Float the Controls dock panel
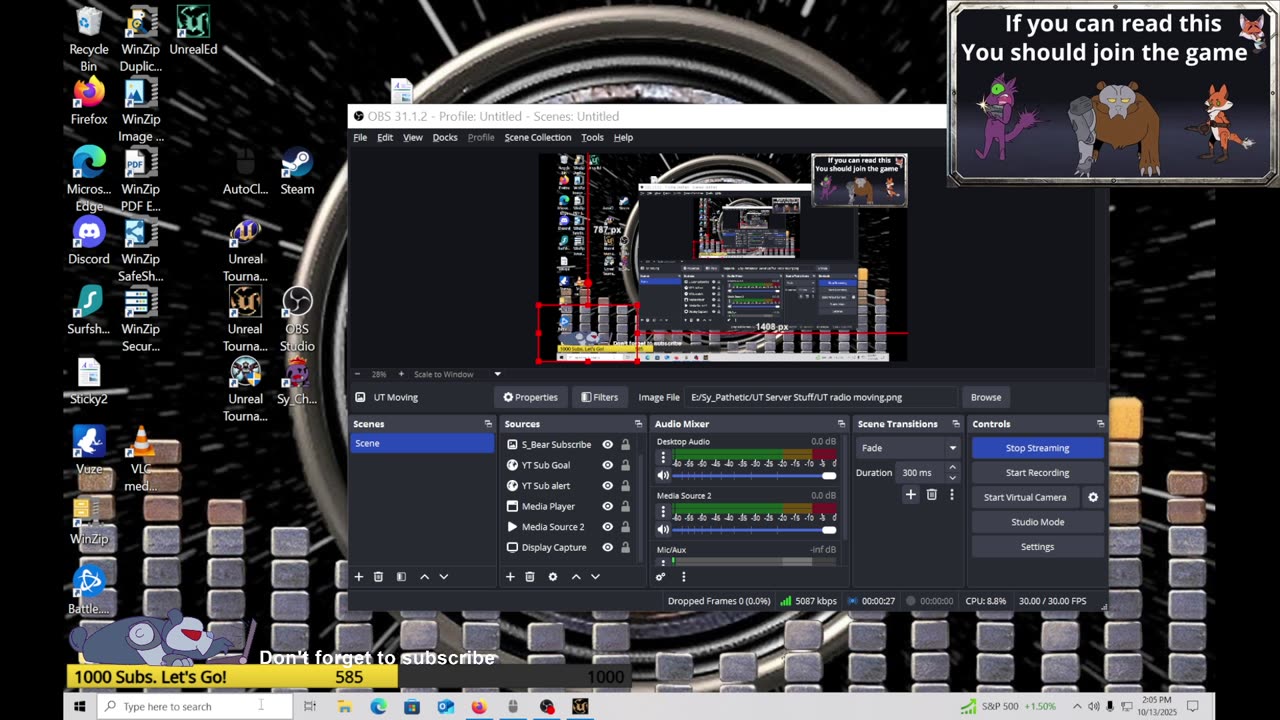Viewport: 1280px width, 720px height. point(1100,424)
